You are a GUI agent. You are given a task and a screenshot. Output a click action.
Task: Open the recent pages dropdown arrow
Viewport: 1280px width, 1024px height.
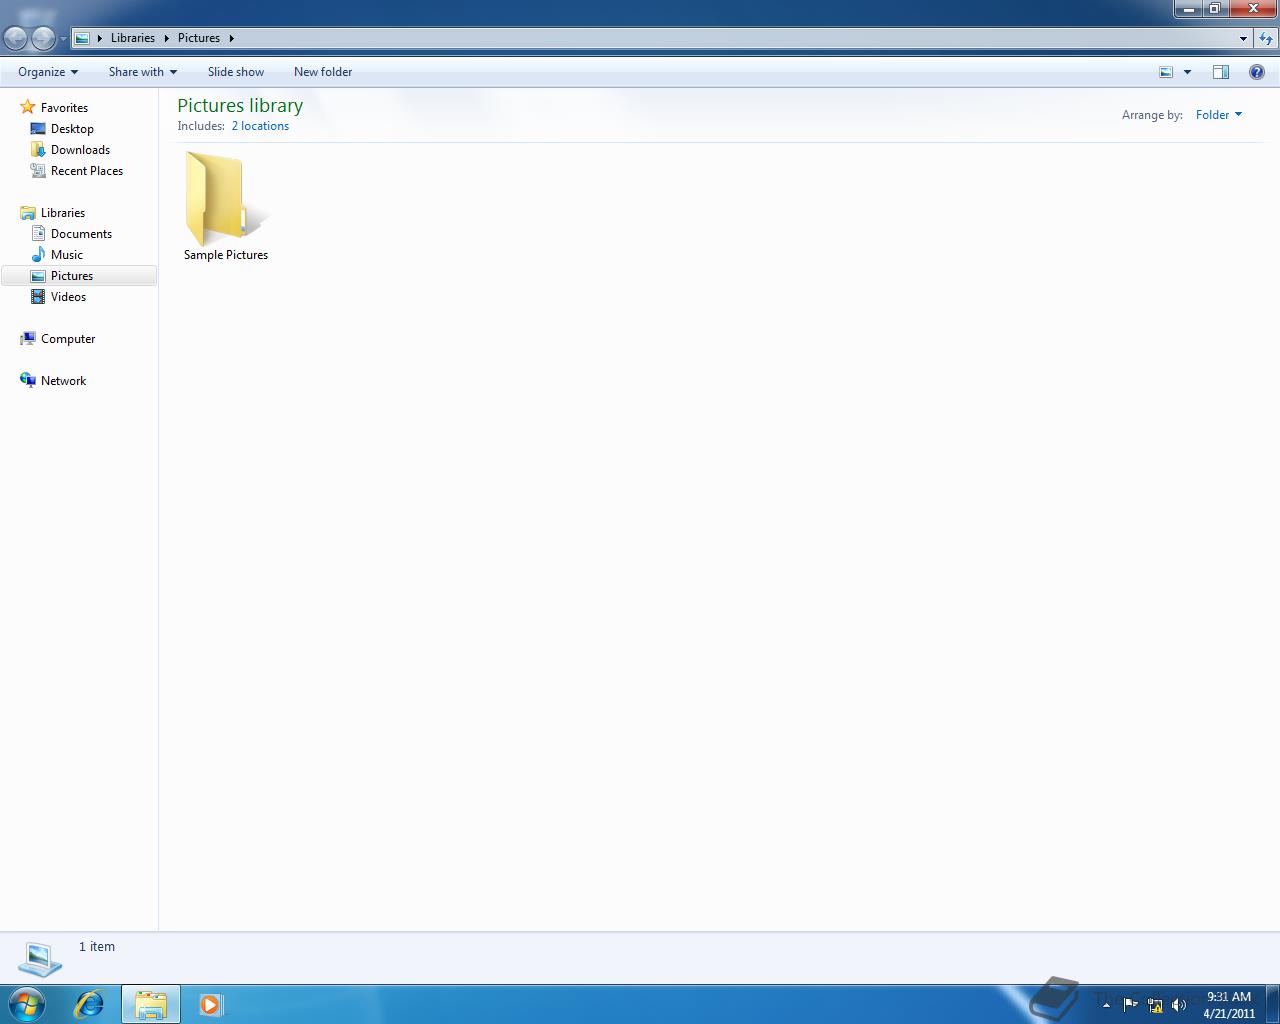63,39
